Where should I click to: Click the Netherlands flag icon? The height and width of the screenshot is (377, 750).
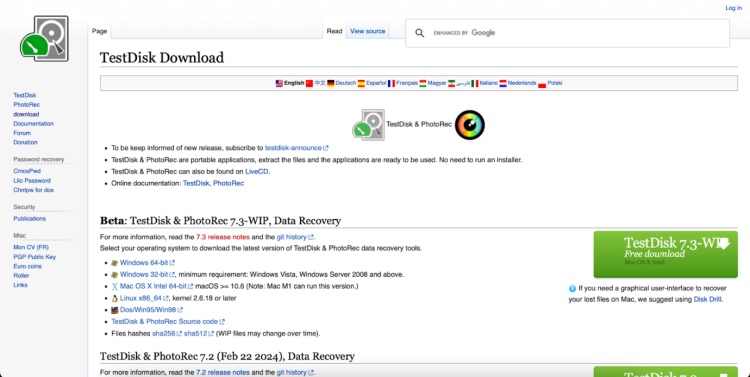pos(503,83)
